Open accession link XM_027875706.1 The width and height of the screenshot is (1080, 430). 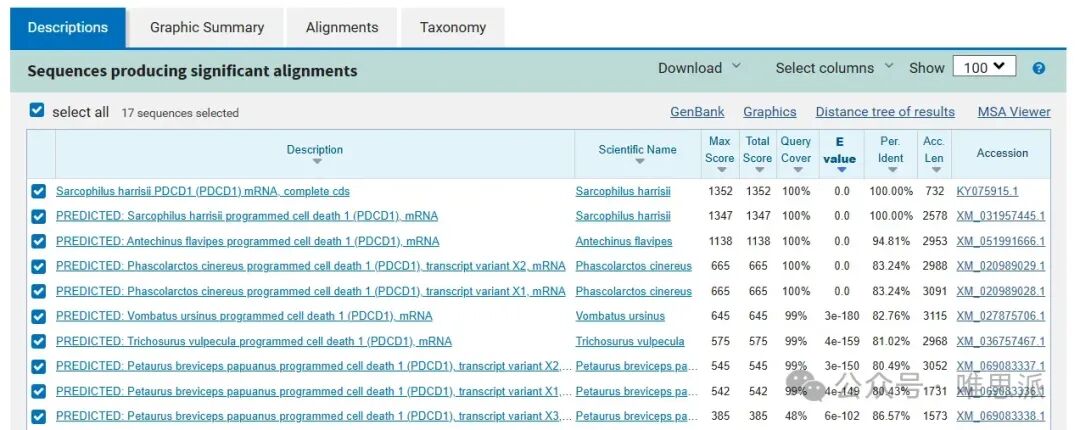point(1000,316)
